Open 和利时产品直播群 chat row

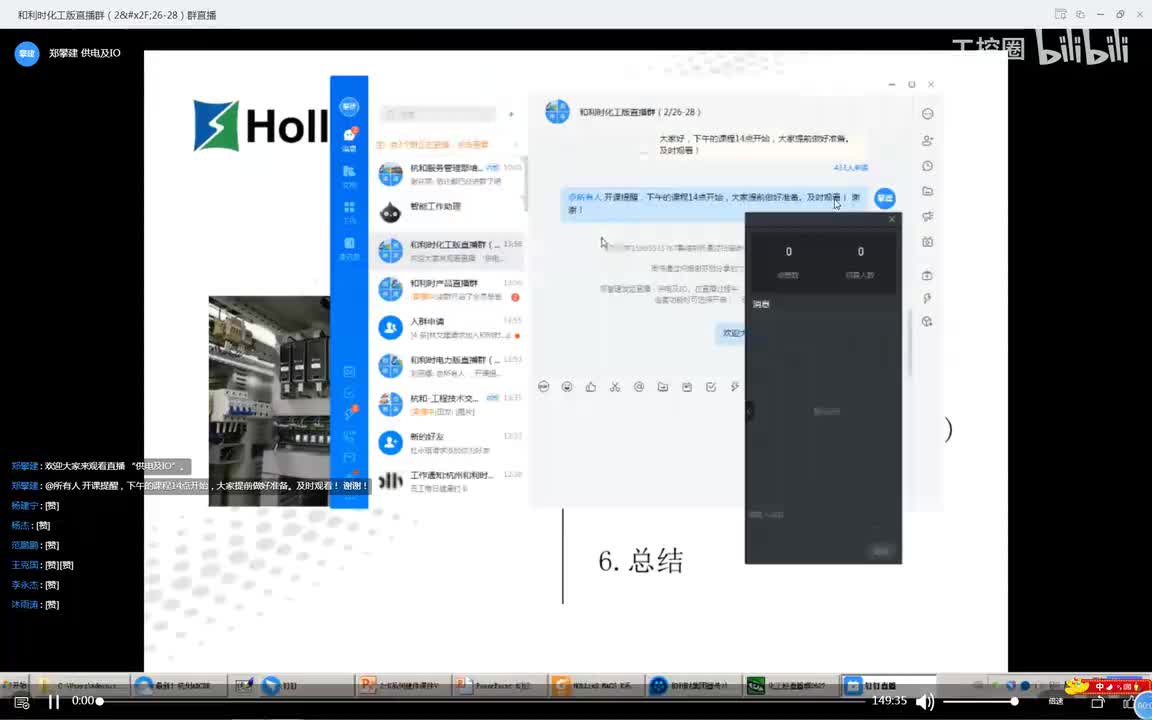pyautogui.click(x=449, y=289)
